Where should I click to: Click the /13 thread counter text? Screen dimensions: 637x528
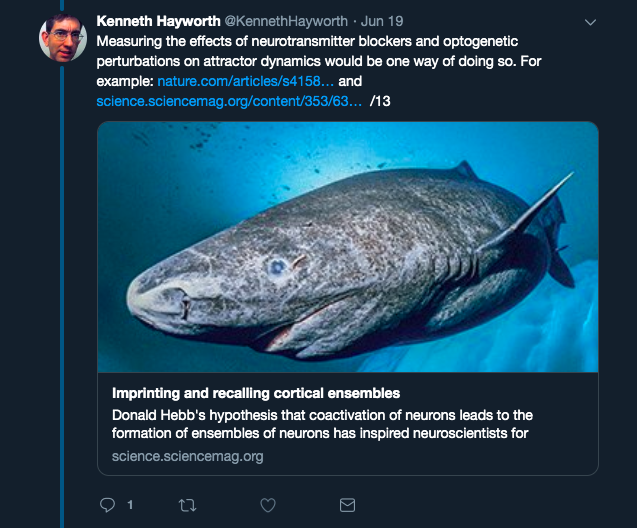[x=380, y=101]
